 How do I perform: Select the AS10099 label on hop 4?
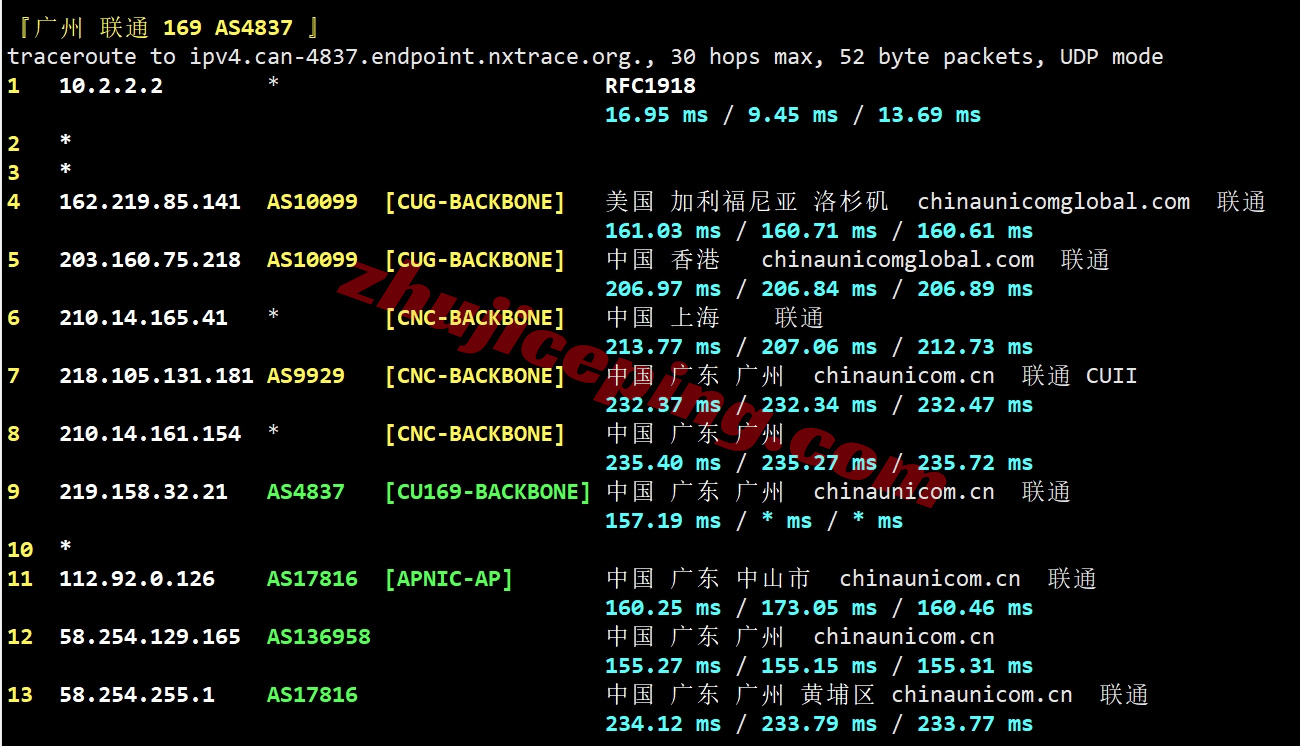310,201
